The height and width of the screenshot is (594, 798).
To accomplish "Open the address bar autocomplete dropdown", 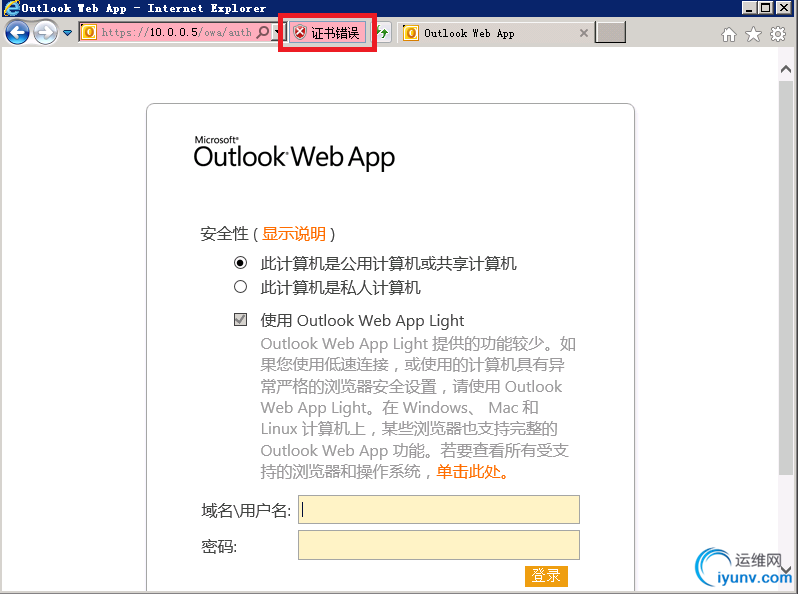I will pos(276,33).
